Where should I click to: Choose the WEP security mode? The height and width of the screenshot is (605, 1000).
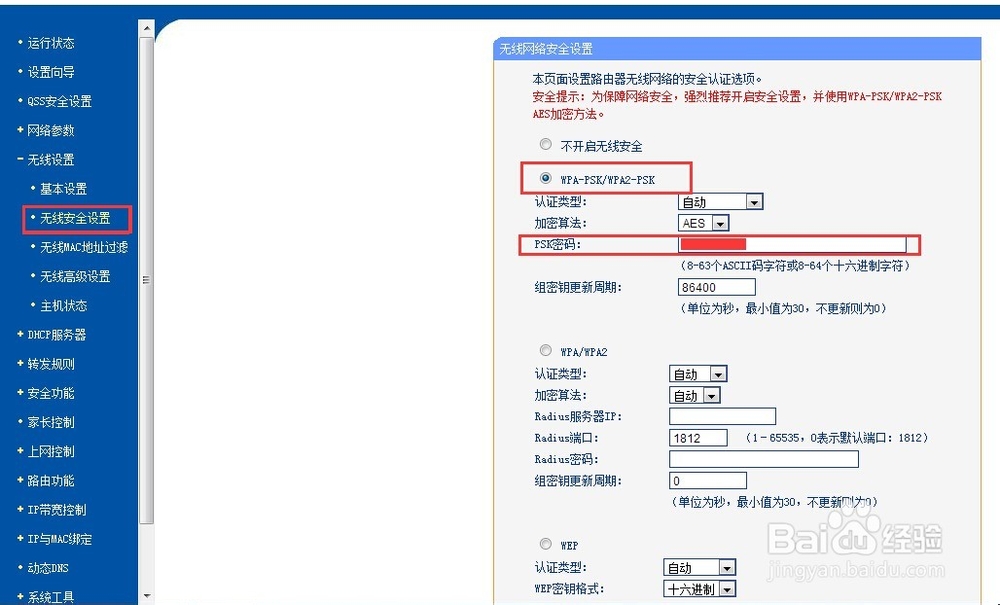click(545, 544)
